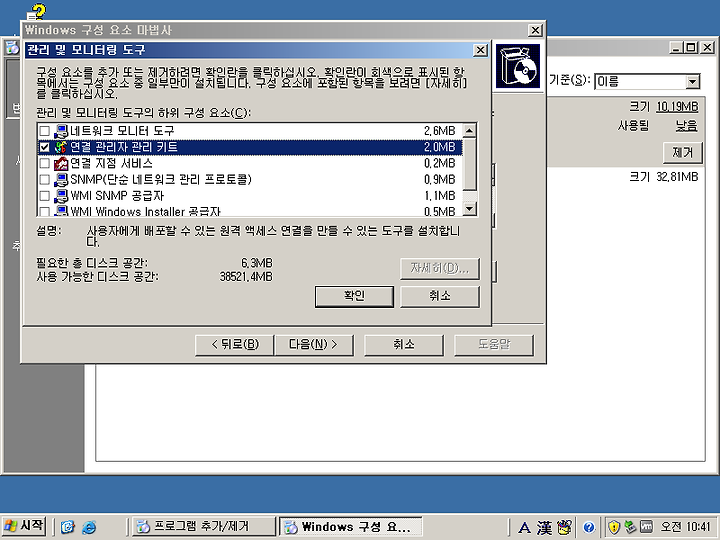
Task: Select the WMI SNMP 공급자 row text
Action: point(117,196)
